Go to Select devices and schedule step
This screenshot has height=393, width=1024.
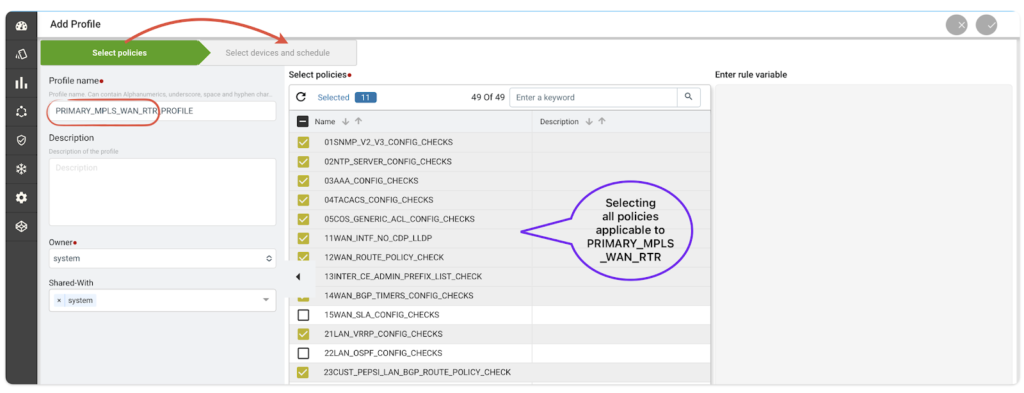point(278,53)
